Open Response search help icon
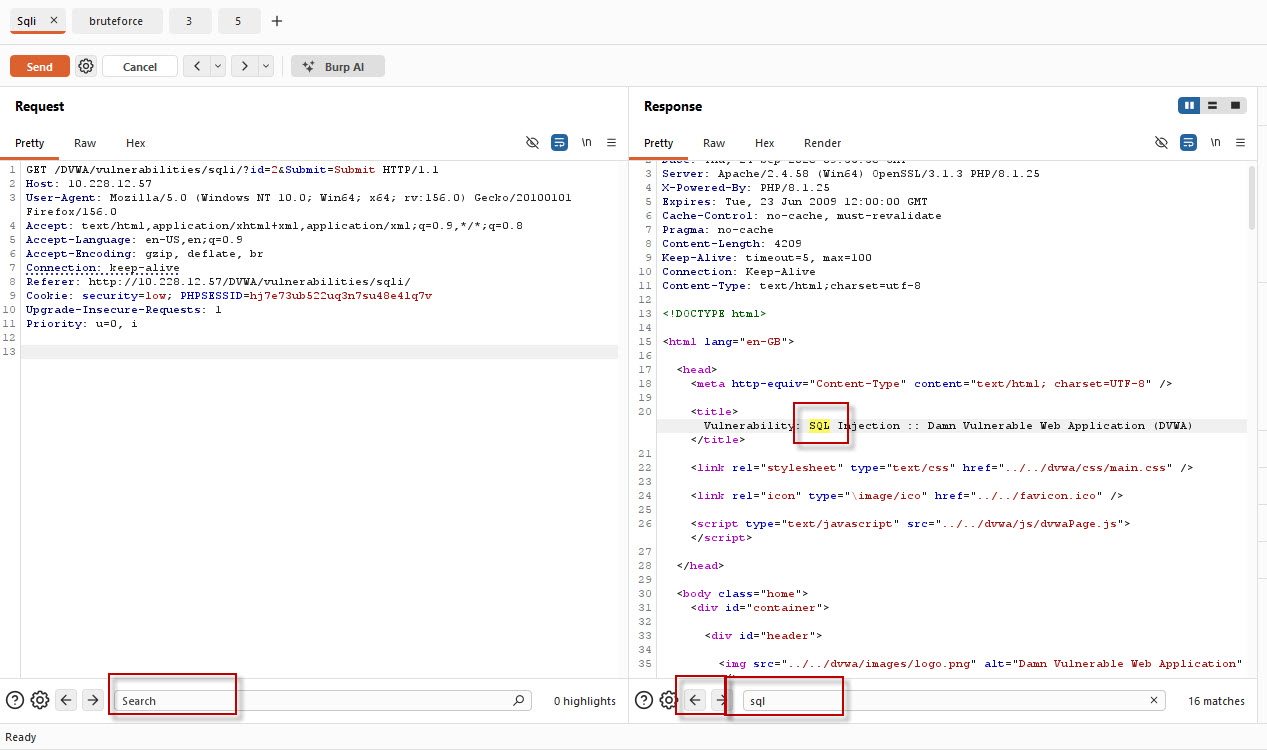Image resolution: width=1267 pixels, height=750 pixels. coord(644,701)
